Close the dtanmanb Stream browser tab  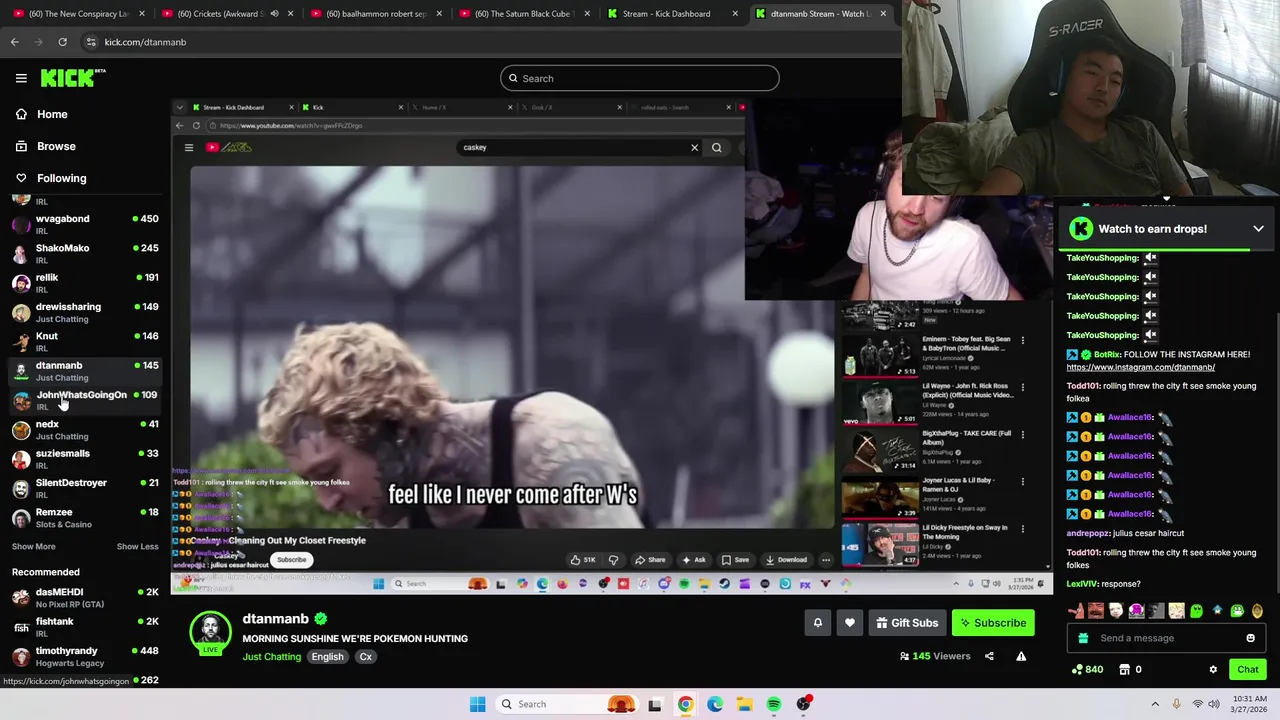tap(883, 14)
